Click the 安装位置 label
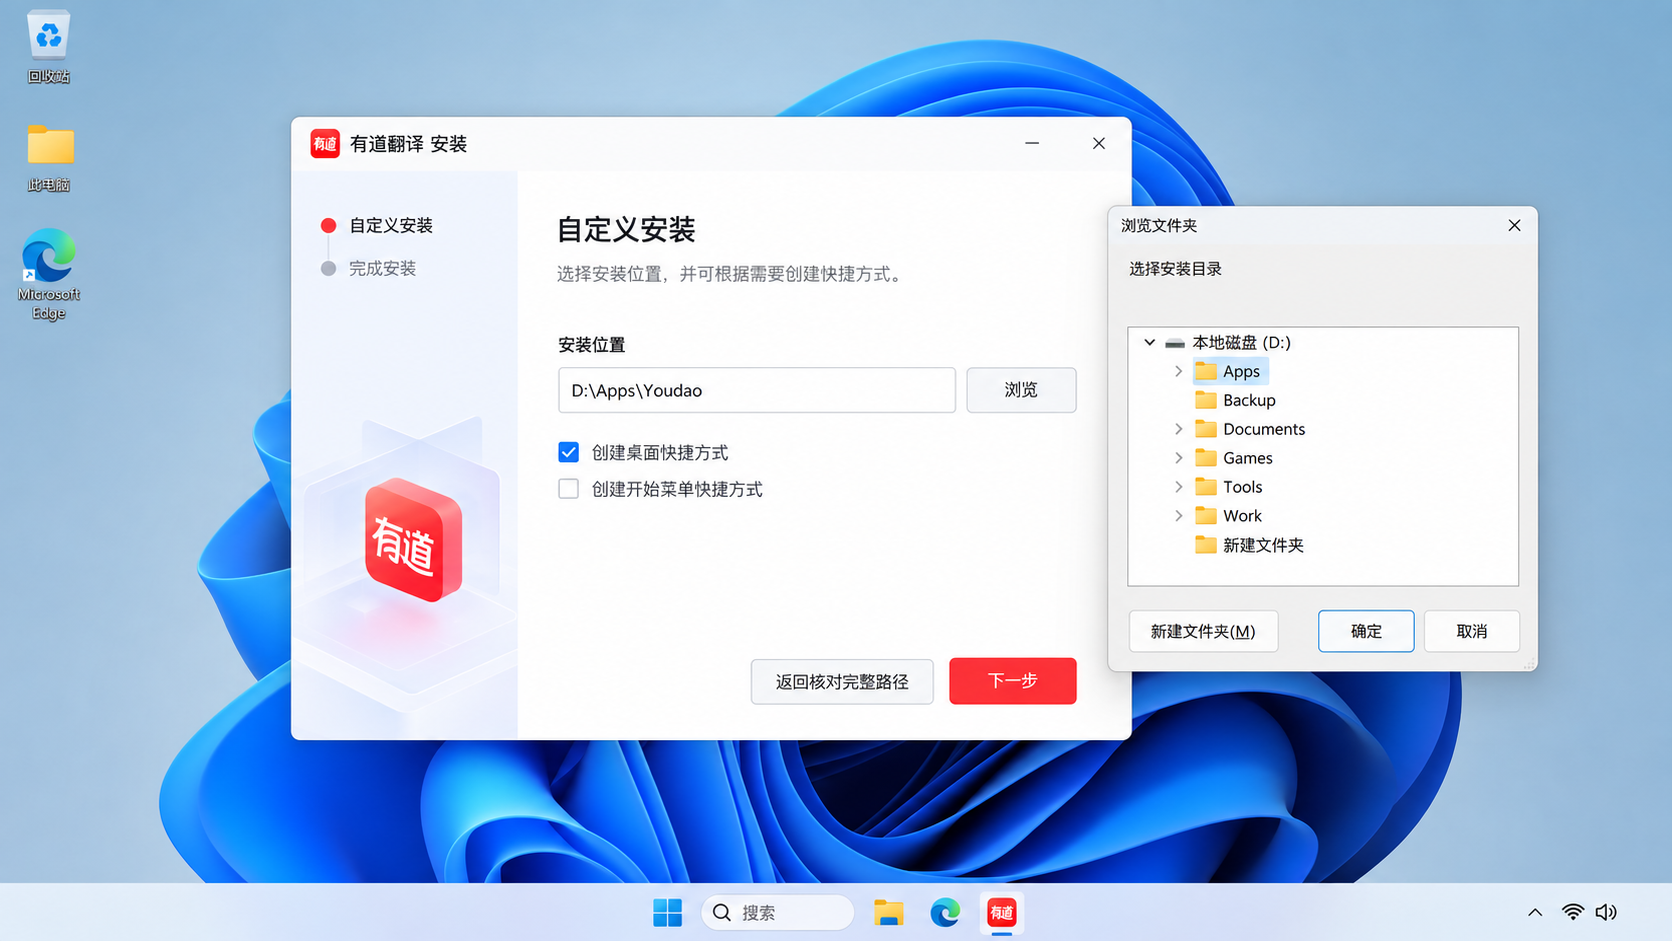Image resolution: width=1672 pixels, height=941 pixels. coord(591,345)
